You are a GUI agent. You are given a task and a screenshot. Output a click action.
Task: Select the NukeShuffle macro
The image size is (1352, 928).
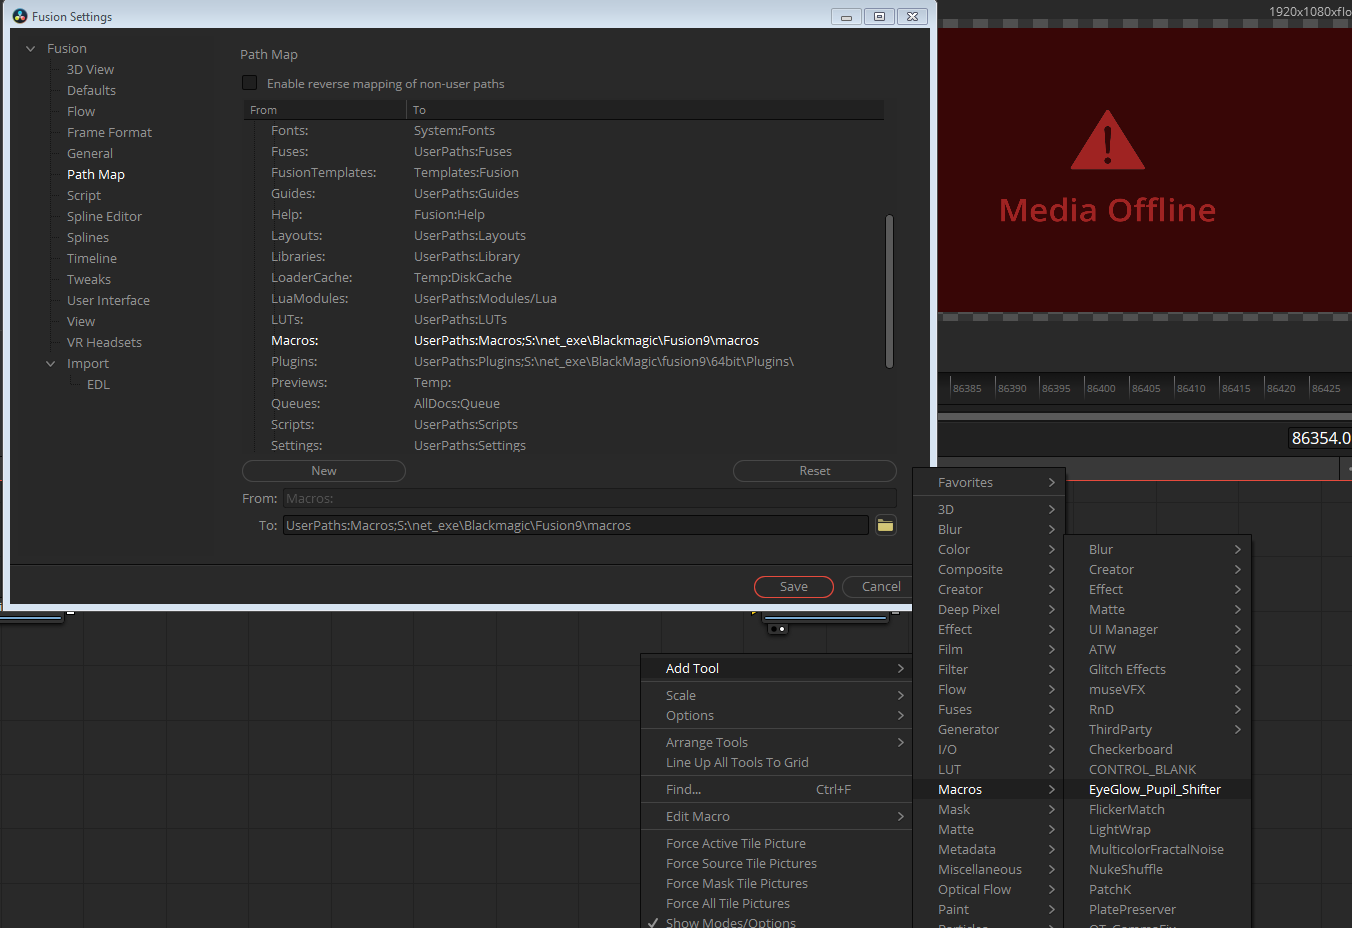click(x=1159, y=869)
